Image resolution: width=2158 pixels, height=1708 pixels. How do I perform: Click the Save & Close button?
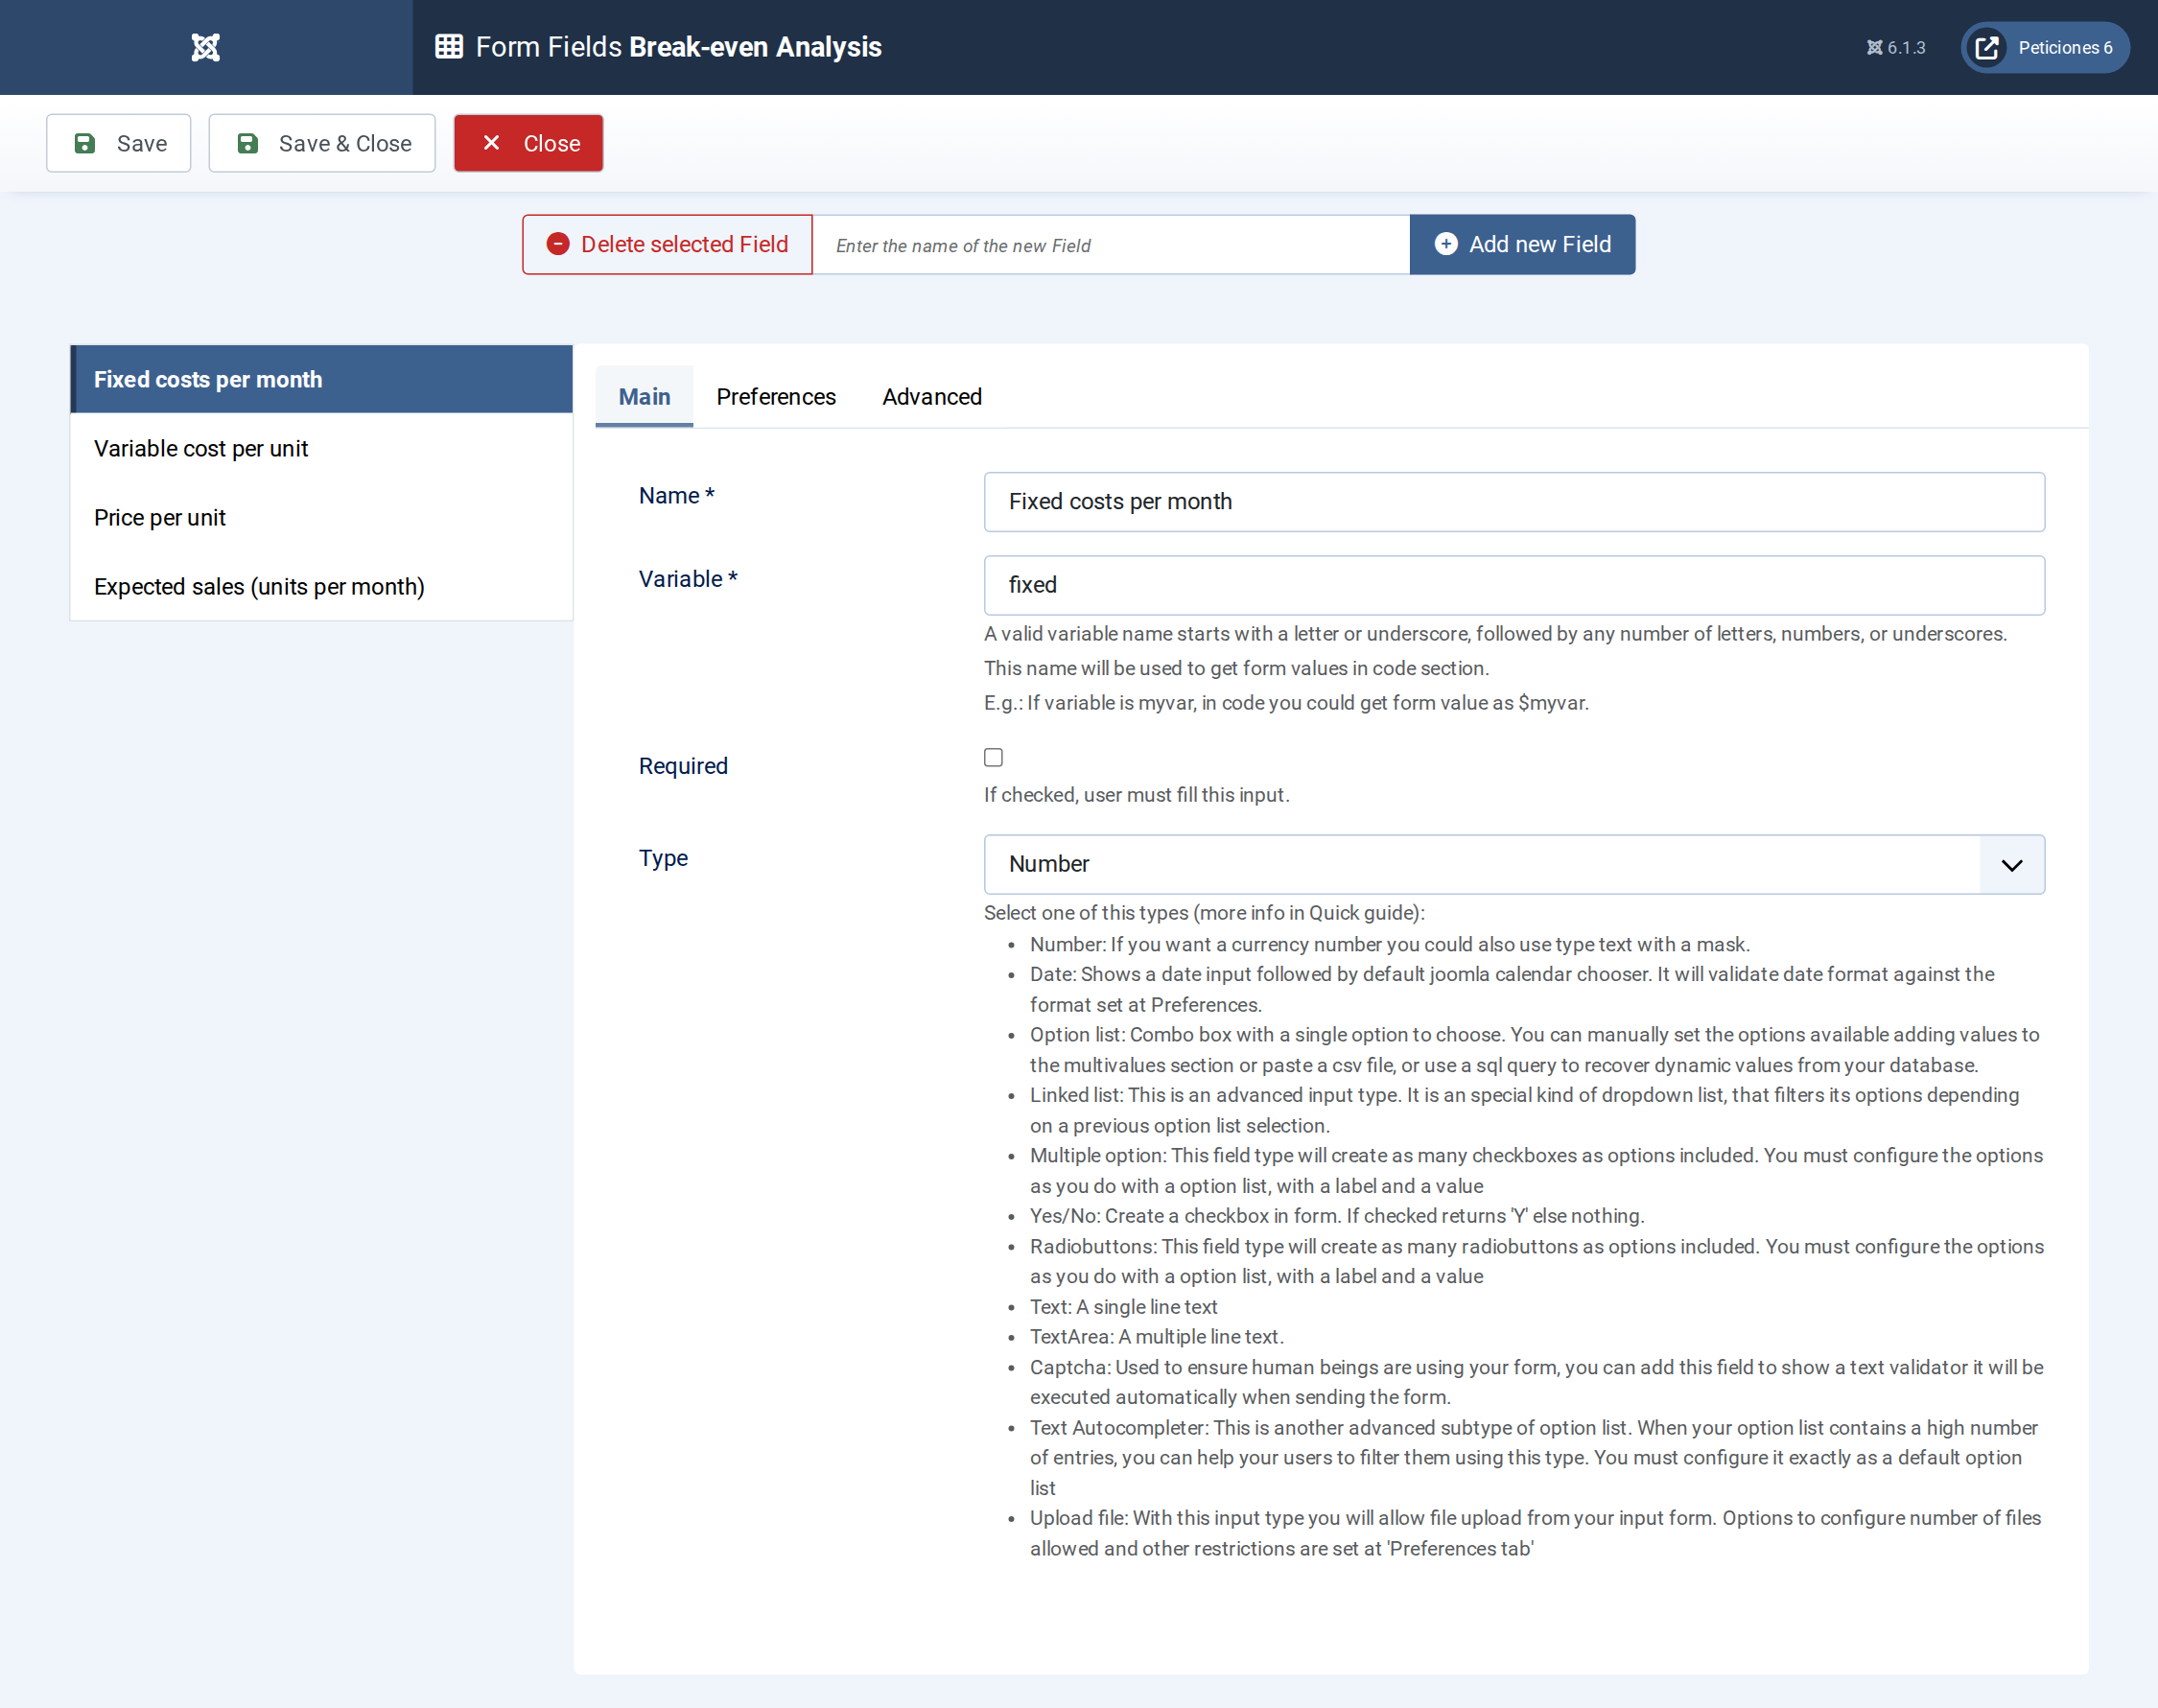[x=322, y=143]
